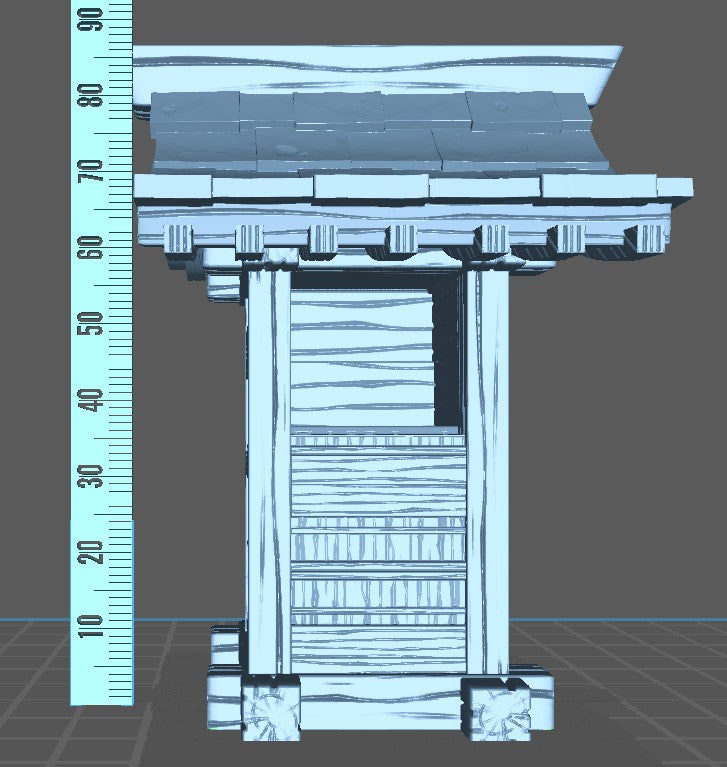Click the 70 mark on the ruler
The image size is (727, 767).
tap(96, 171)
